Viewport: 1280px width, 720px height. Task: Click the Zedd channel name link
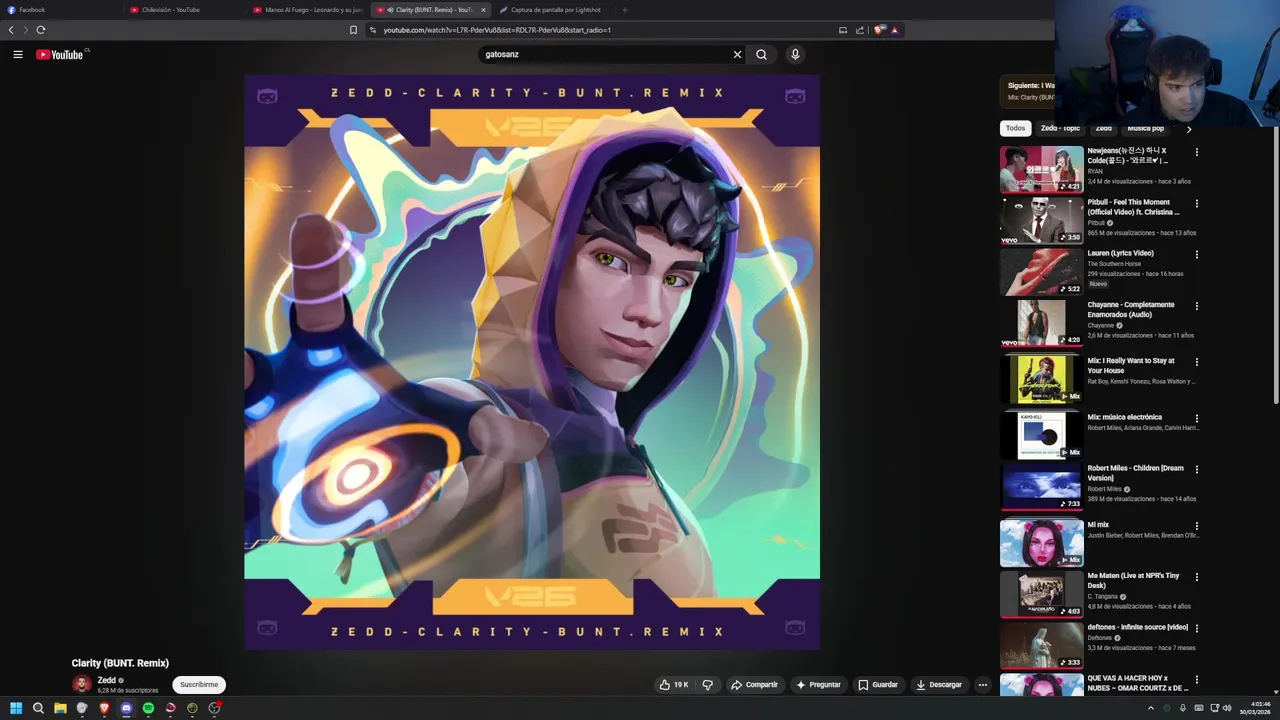click(x=106, y=680)
